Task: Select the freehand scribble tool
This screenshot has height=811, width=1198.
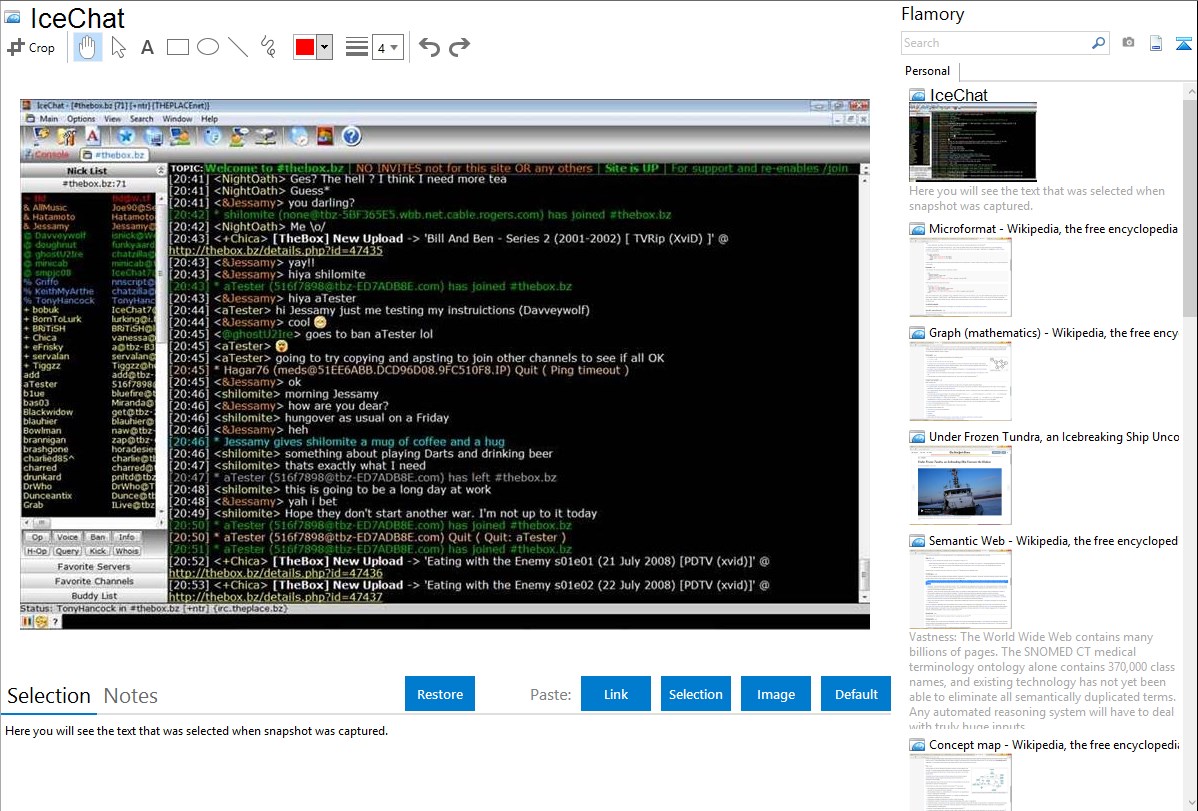Action: click(268, 47)
